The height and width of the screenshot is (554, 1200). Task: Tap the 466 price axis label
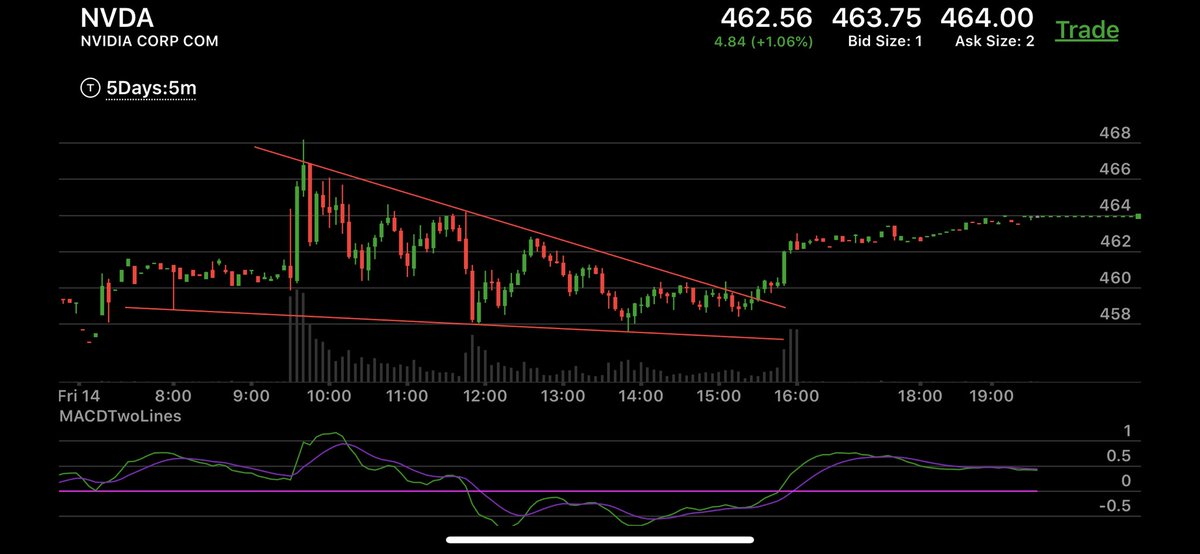[x=1115, y=169]
